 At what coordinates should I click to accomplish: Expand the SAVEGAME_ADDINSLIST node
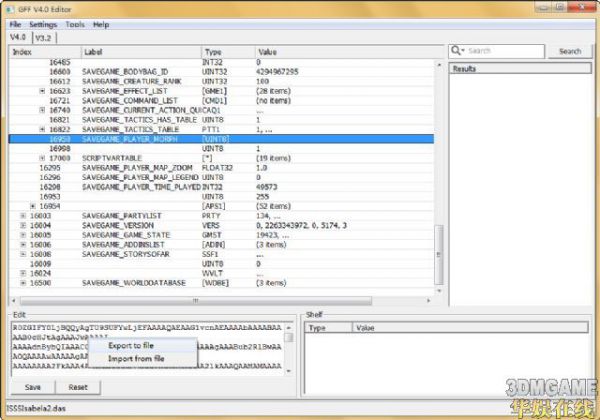(x=23, y=244)
